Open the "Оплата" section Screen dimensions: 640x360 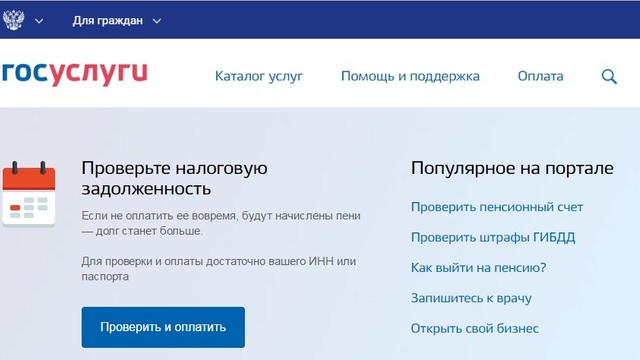point(540,76)
